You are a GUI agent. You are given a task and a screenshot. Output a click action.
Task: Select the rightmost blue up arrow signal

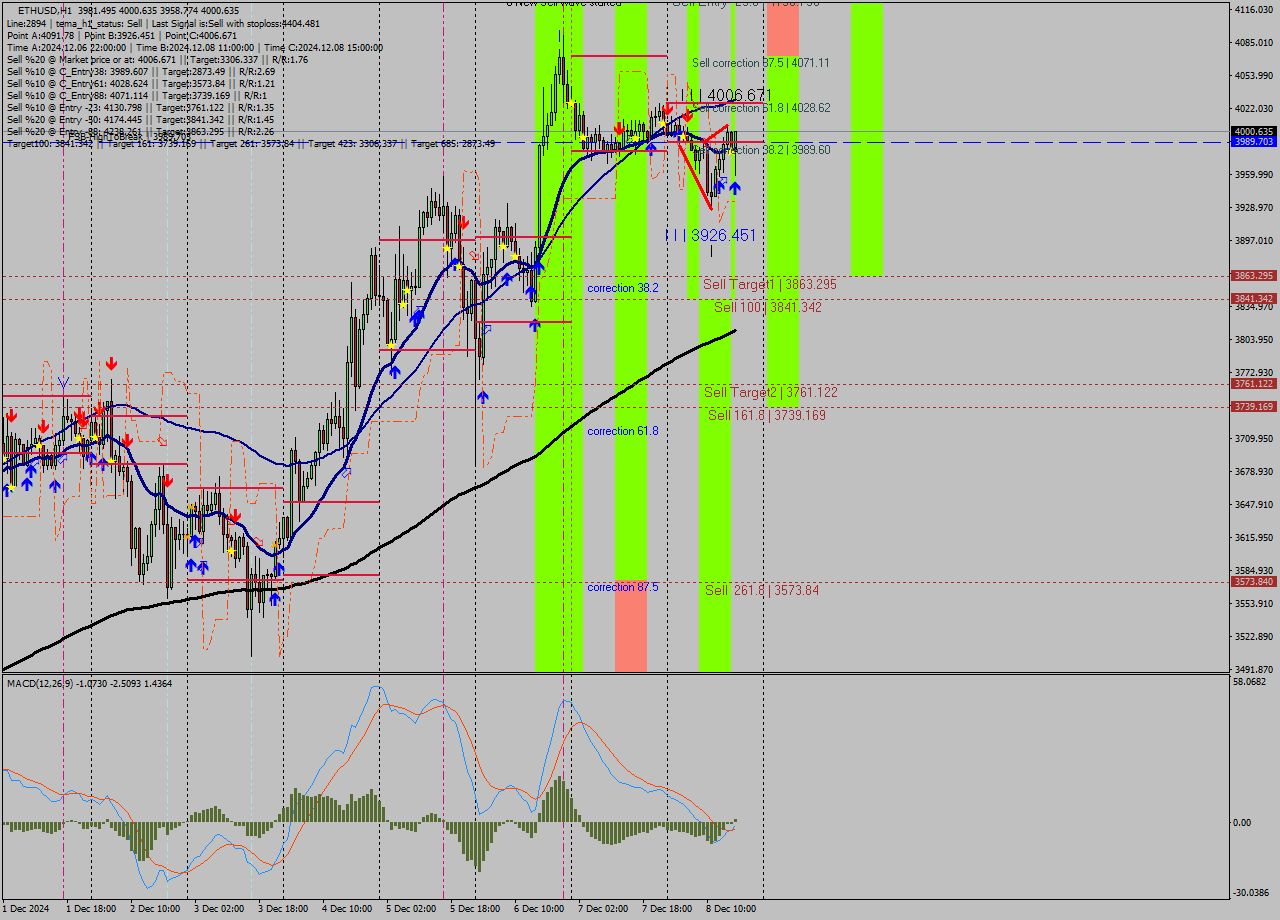735,187
